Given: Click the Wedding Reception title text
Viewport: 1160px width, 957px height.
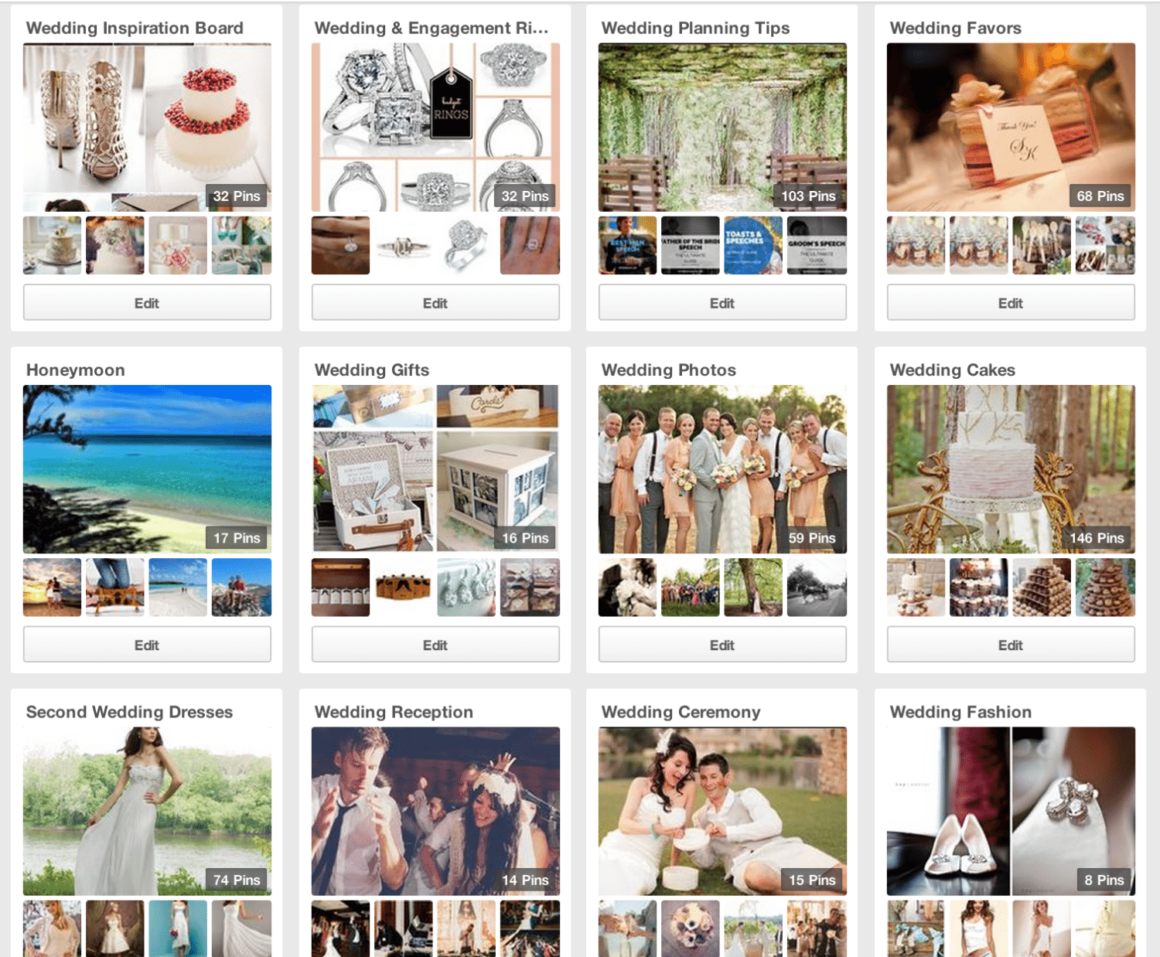Looking at the screenshot, I should pos(393,712).
